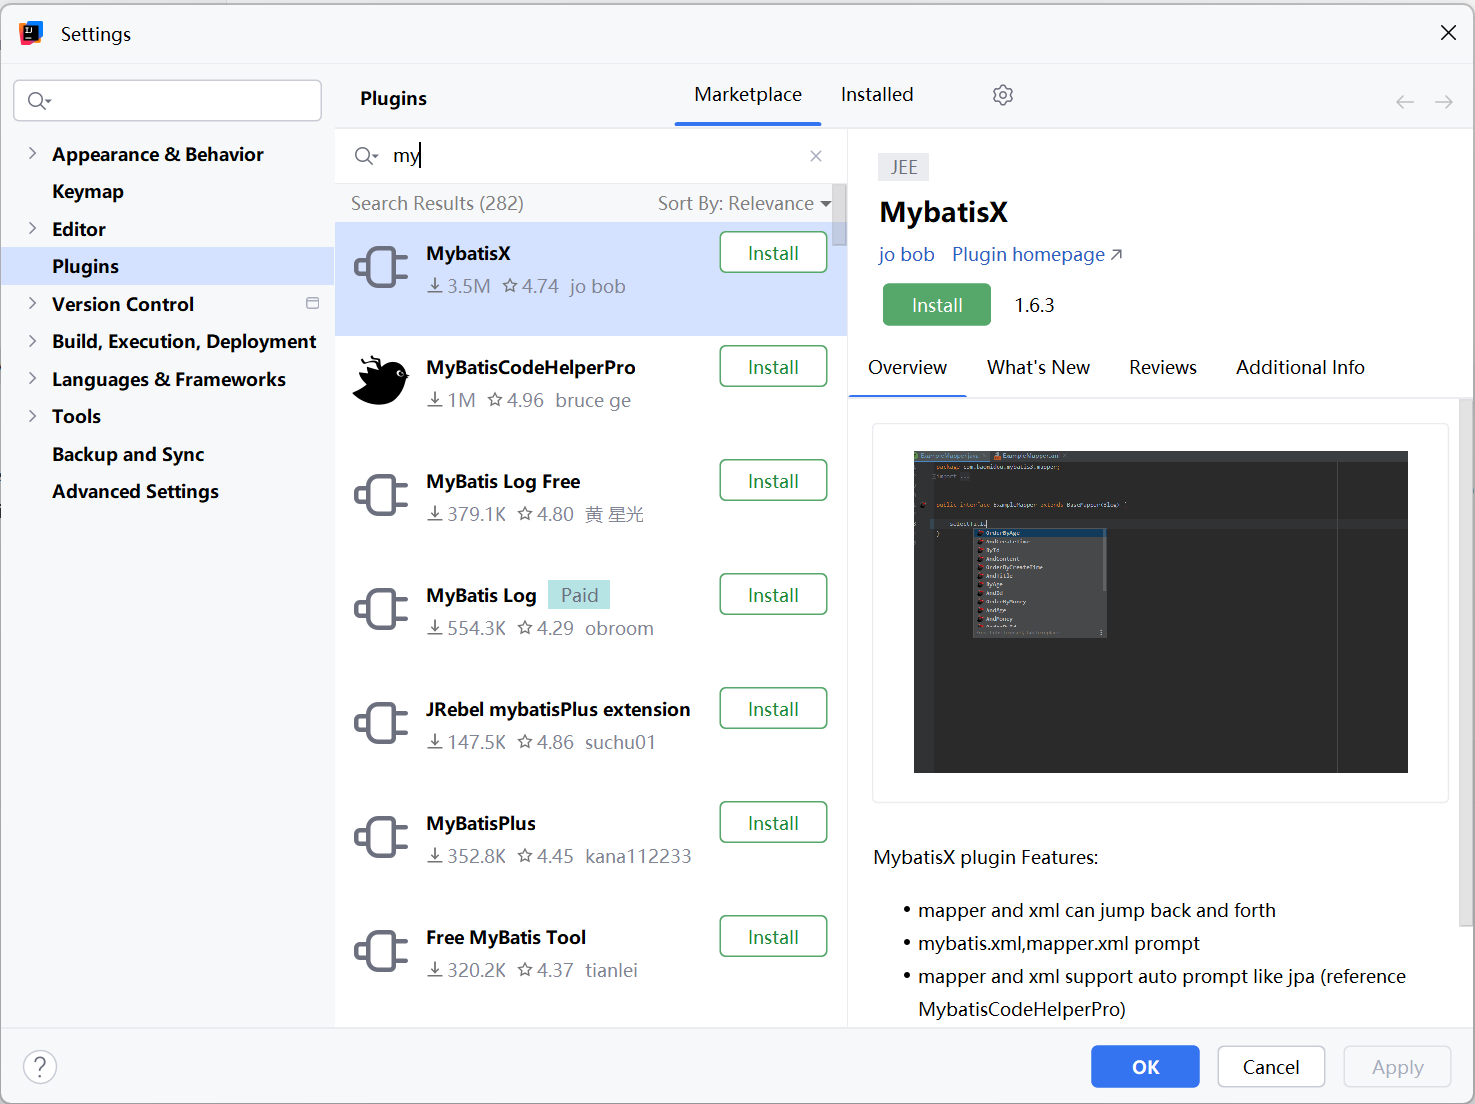This screenshot has width=1475, height=1104.
Task: Select Backup and Sync settings
Action: pos(128,454)
